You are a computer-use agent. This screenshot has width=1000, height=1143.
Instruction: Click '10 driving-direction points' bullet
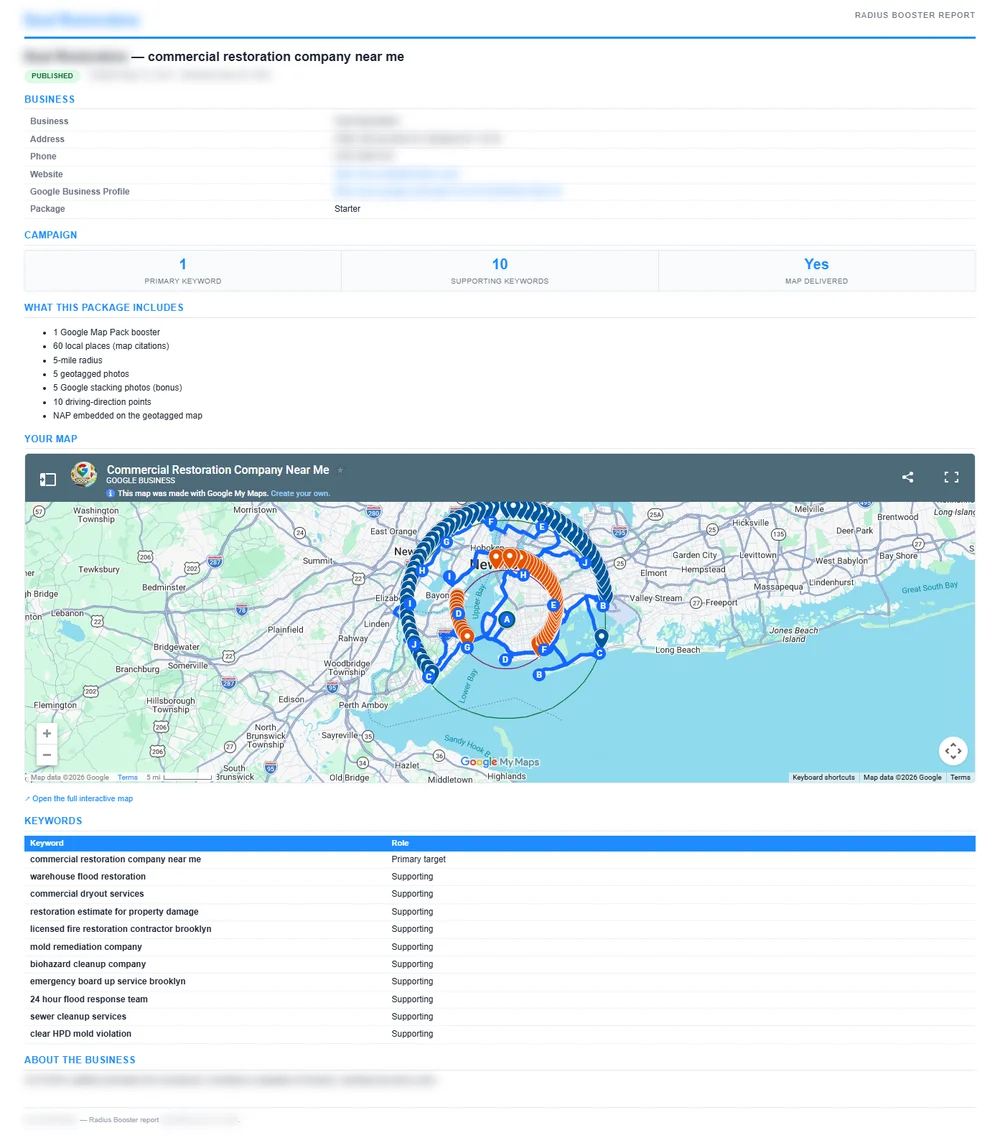102,402
